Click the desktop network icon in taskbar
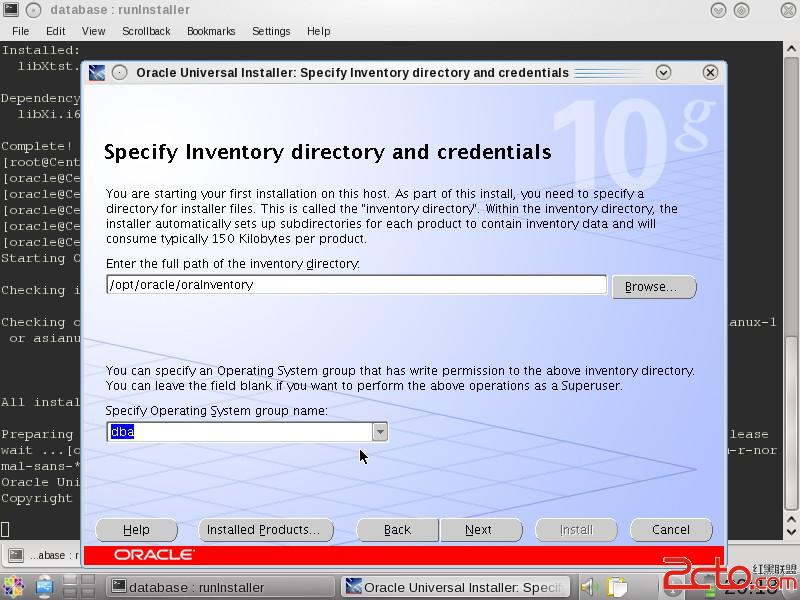Viewport: 800px width, 600px height. (x=44, y=587)
